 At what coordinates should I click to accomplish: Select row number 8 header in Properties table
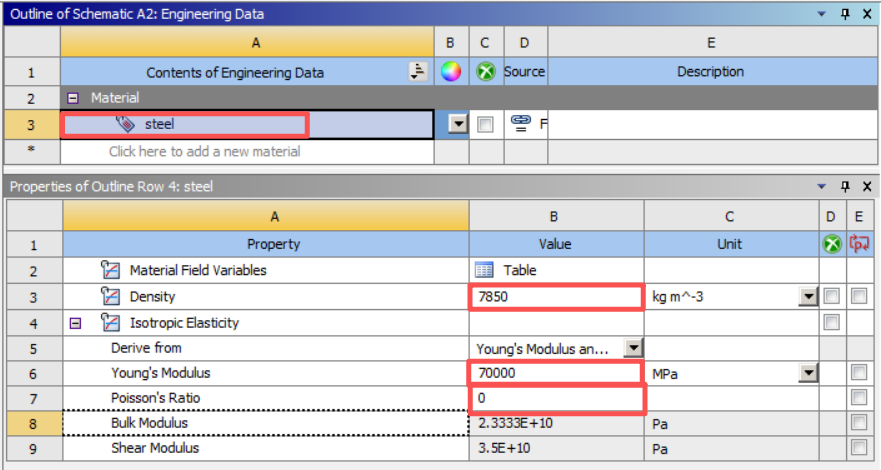coord(33,423)
